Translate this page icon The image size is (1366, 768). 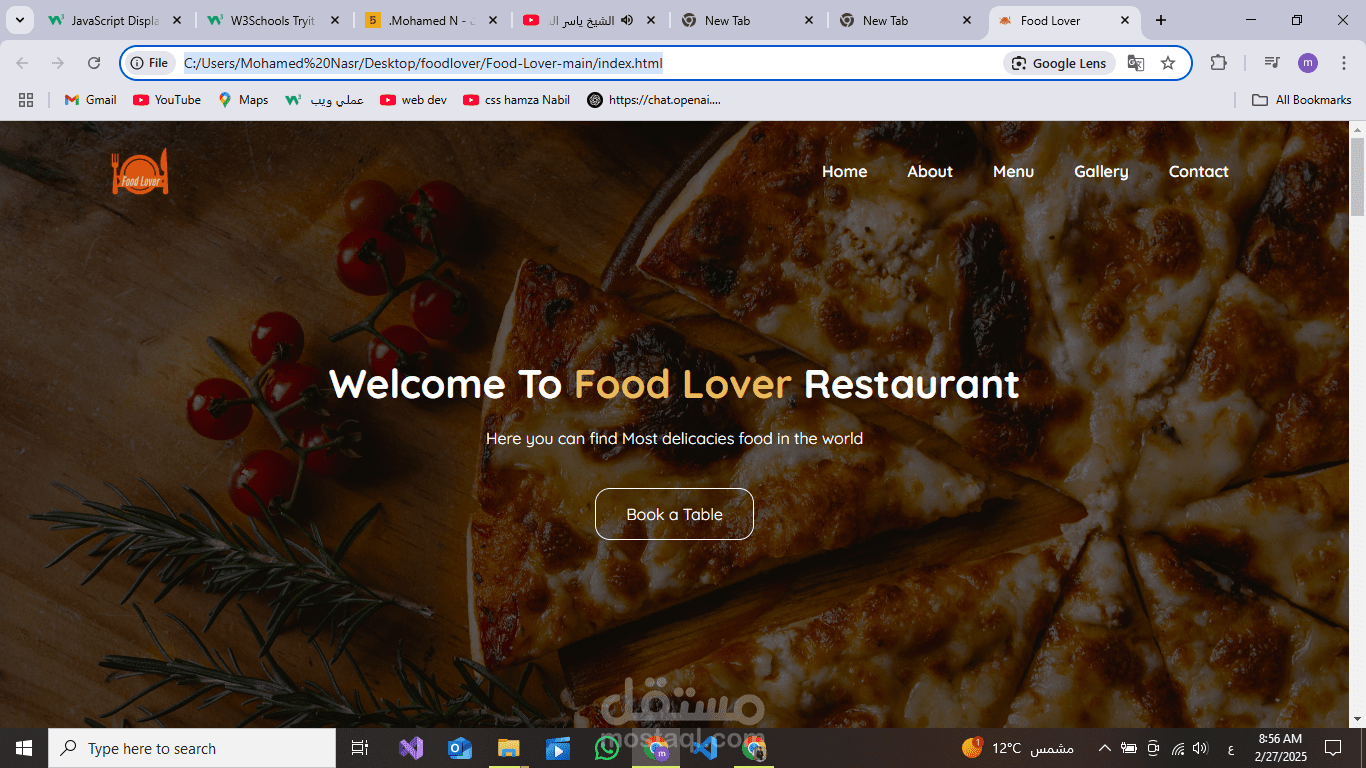coord(1136,63)
